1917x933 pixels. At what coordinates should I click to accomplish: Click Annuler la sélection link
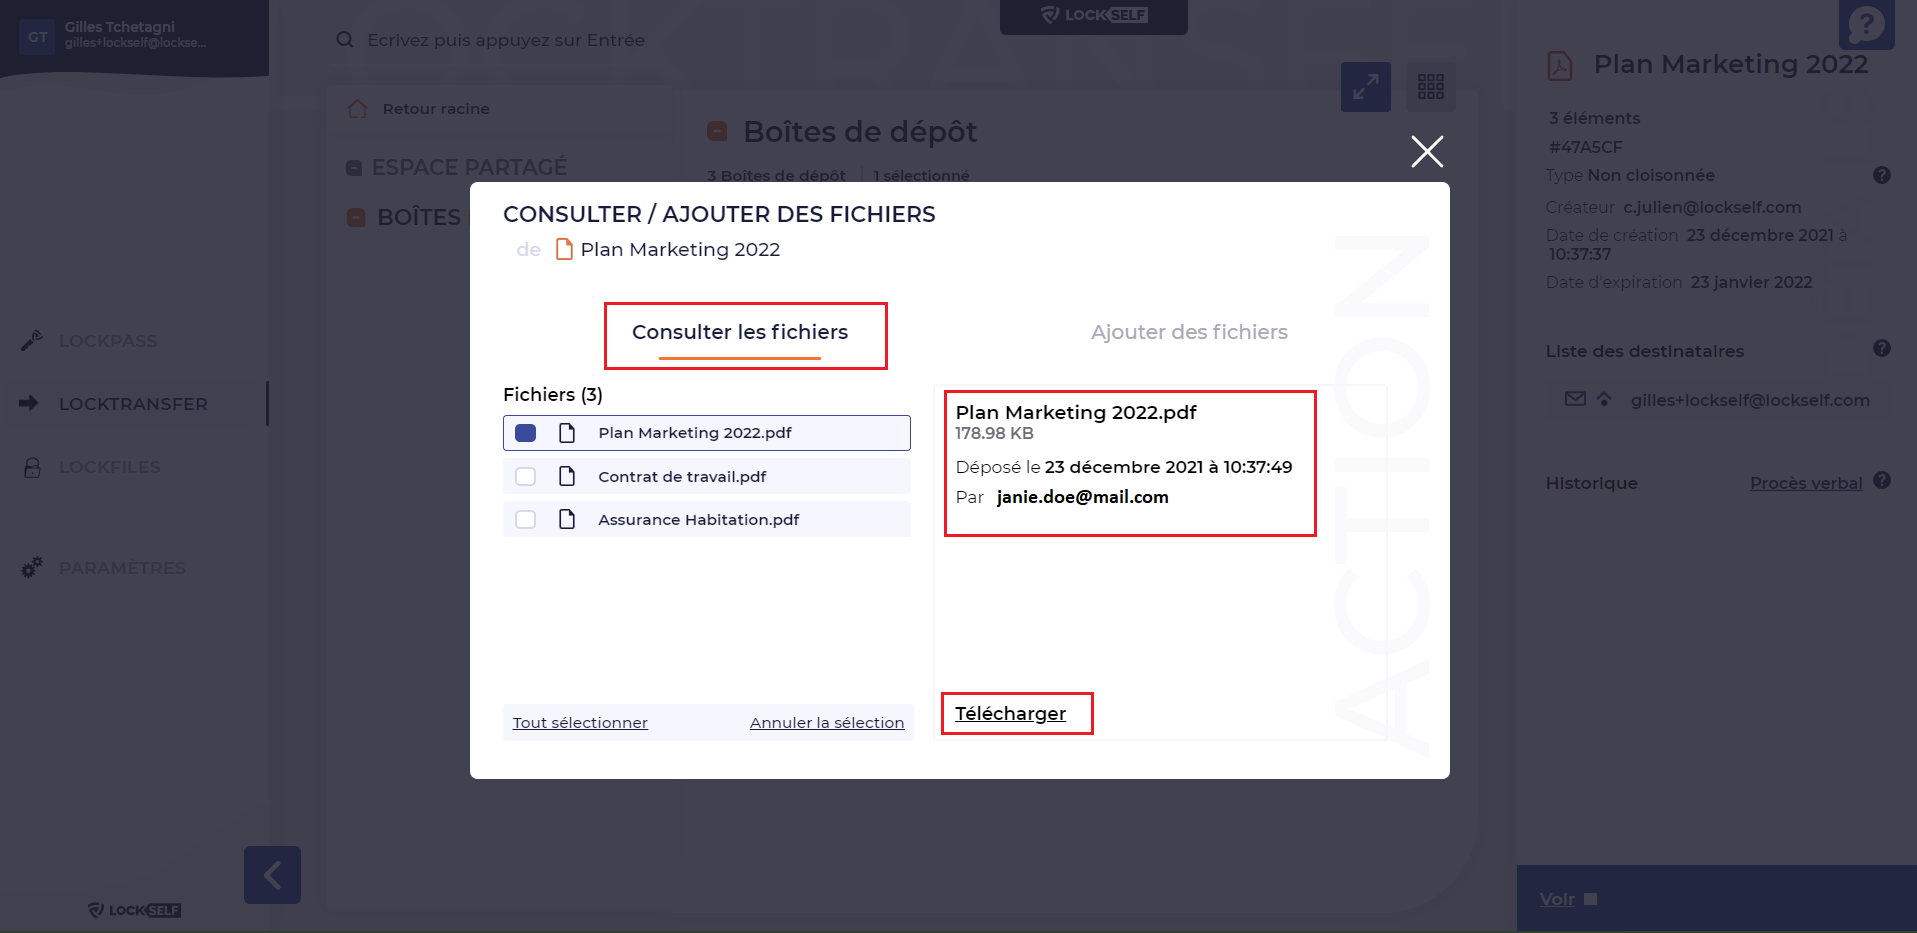click(827, 723)
